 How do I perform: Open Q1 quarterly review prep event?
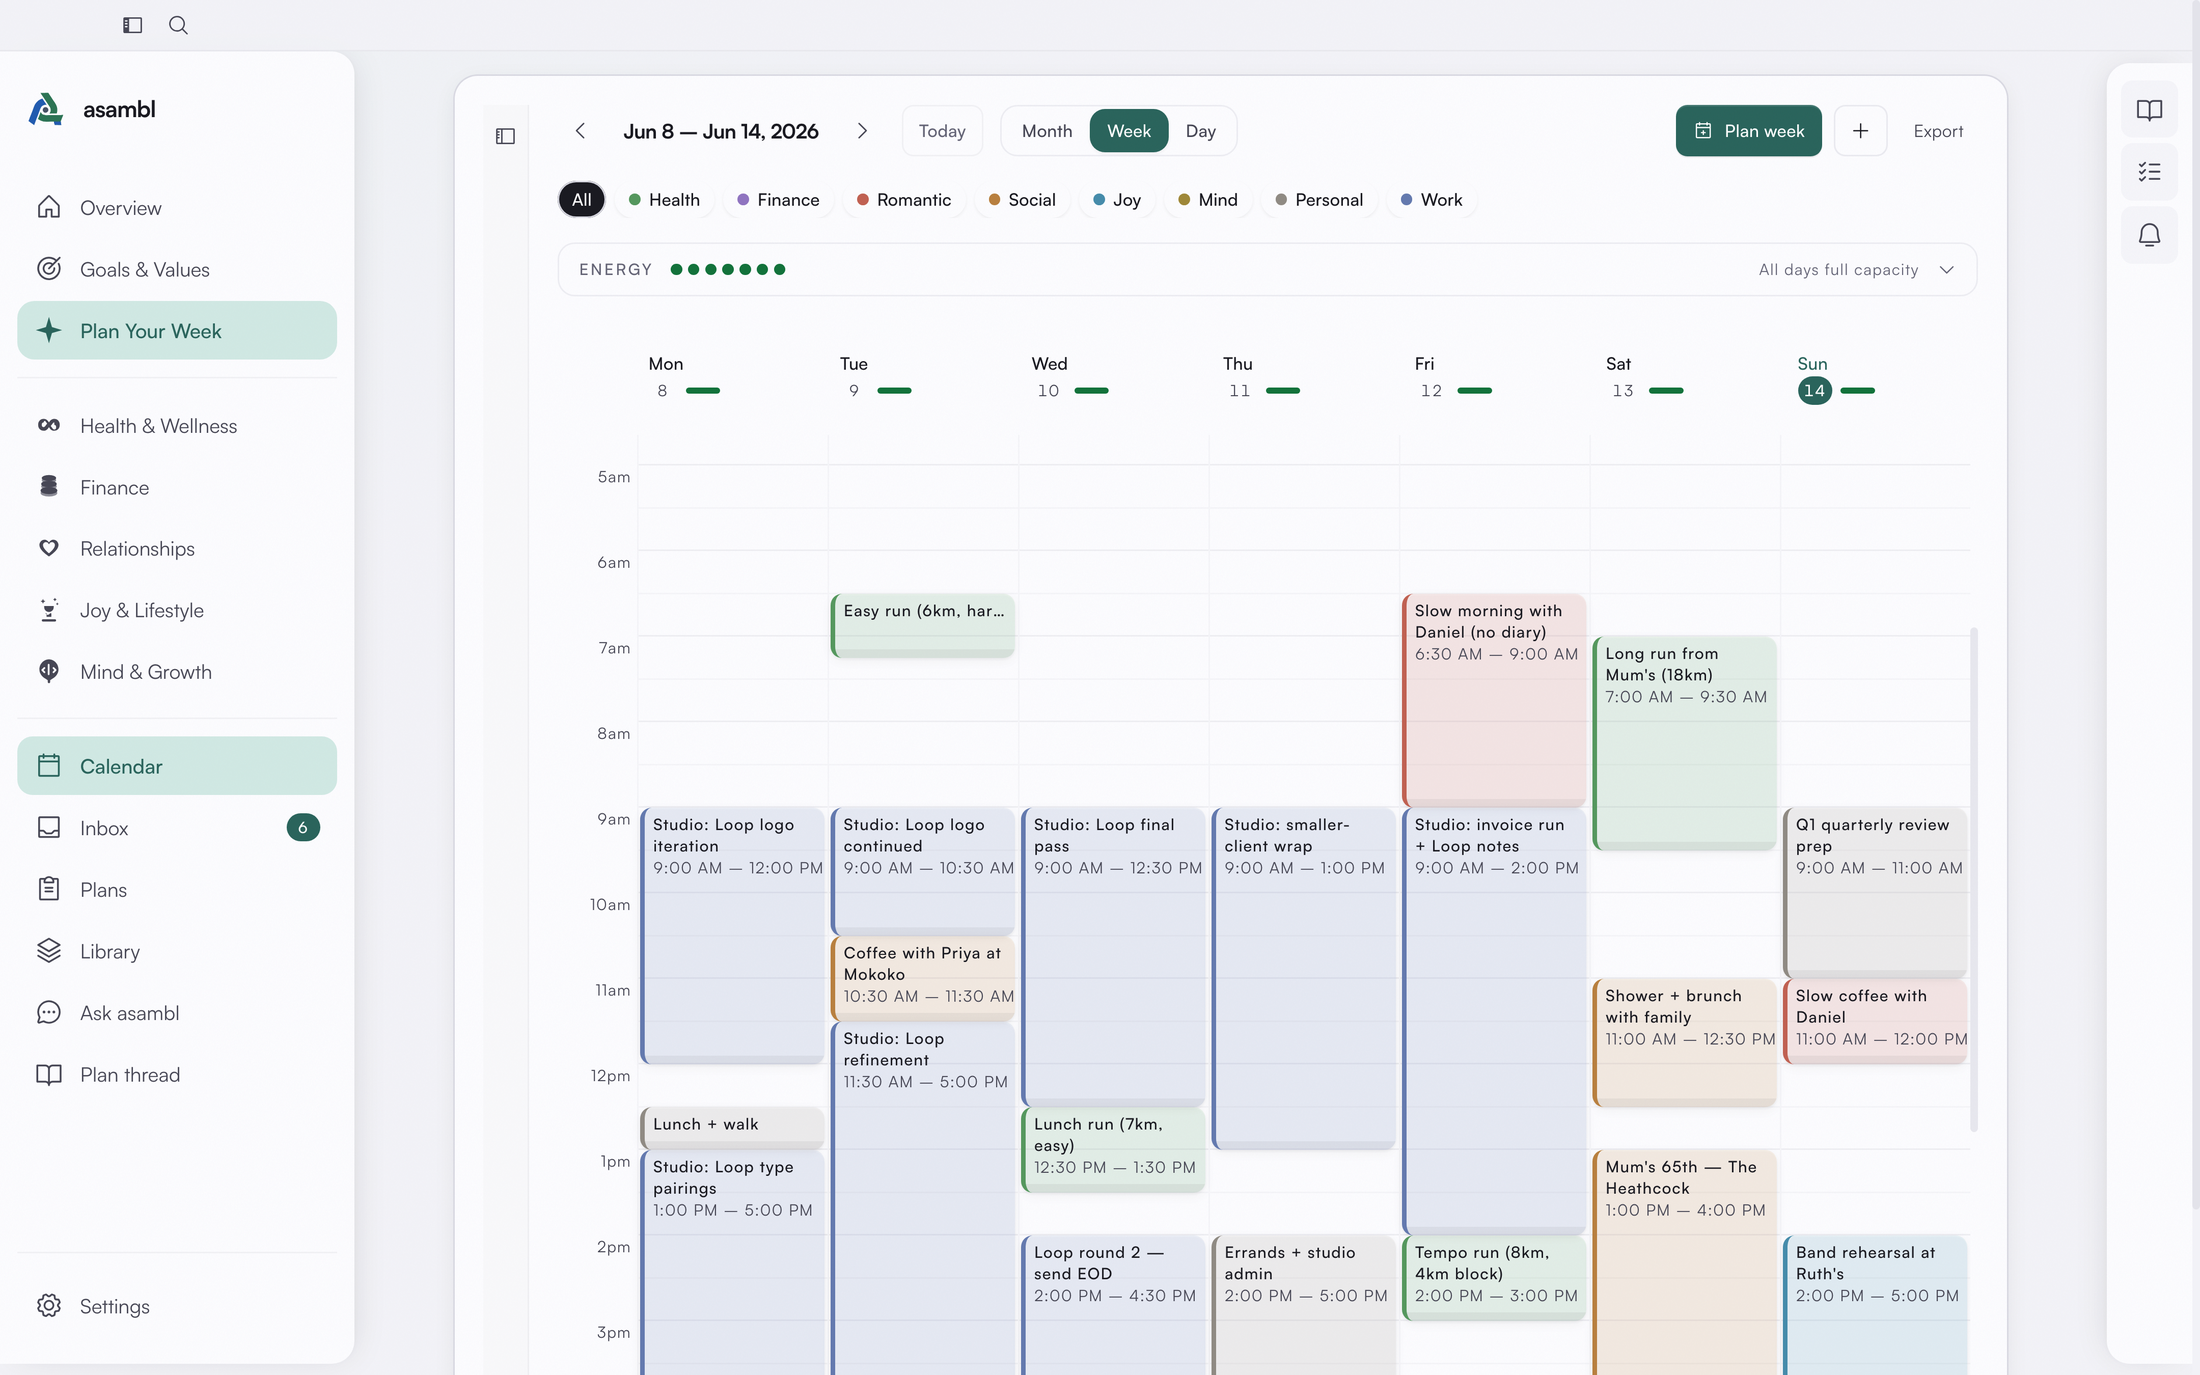pos(1876,892)
